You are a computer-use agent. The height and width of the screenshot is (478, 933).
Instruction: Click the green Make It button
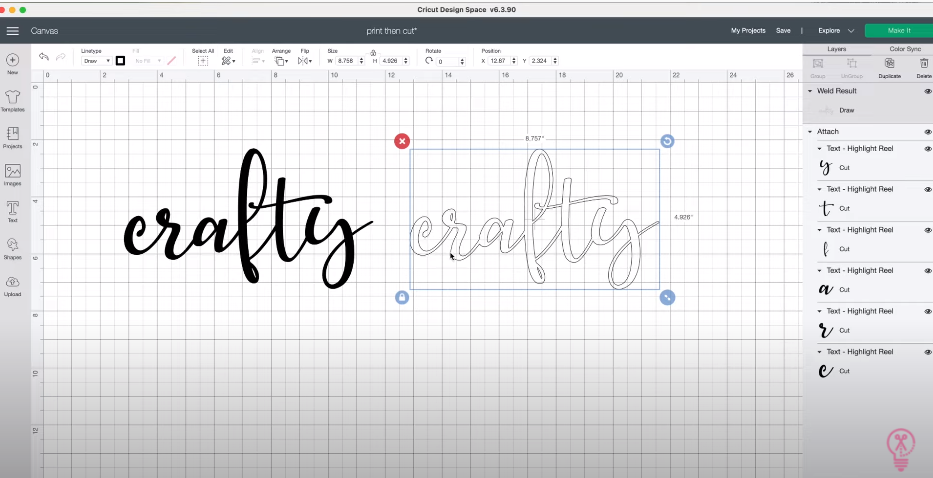click(x=898, y=31)
